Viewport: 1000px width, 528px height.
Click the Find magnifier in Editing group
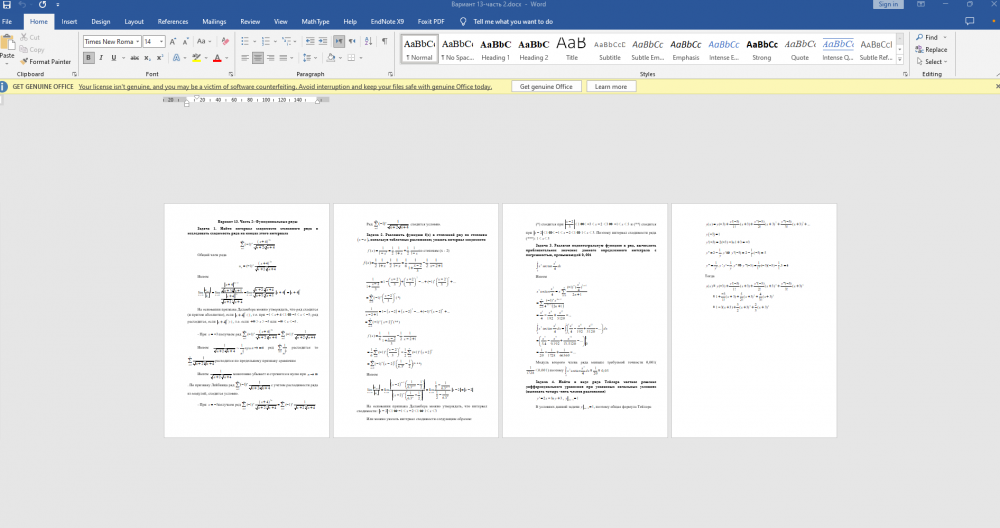[x=920, y=38]
